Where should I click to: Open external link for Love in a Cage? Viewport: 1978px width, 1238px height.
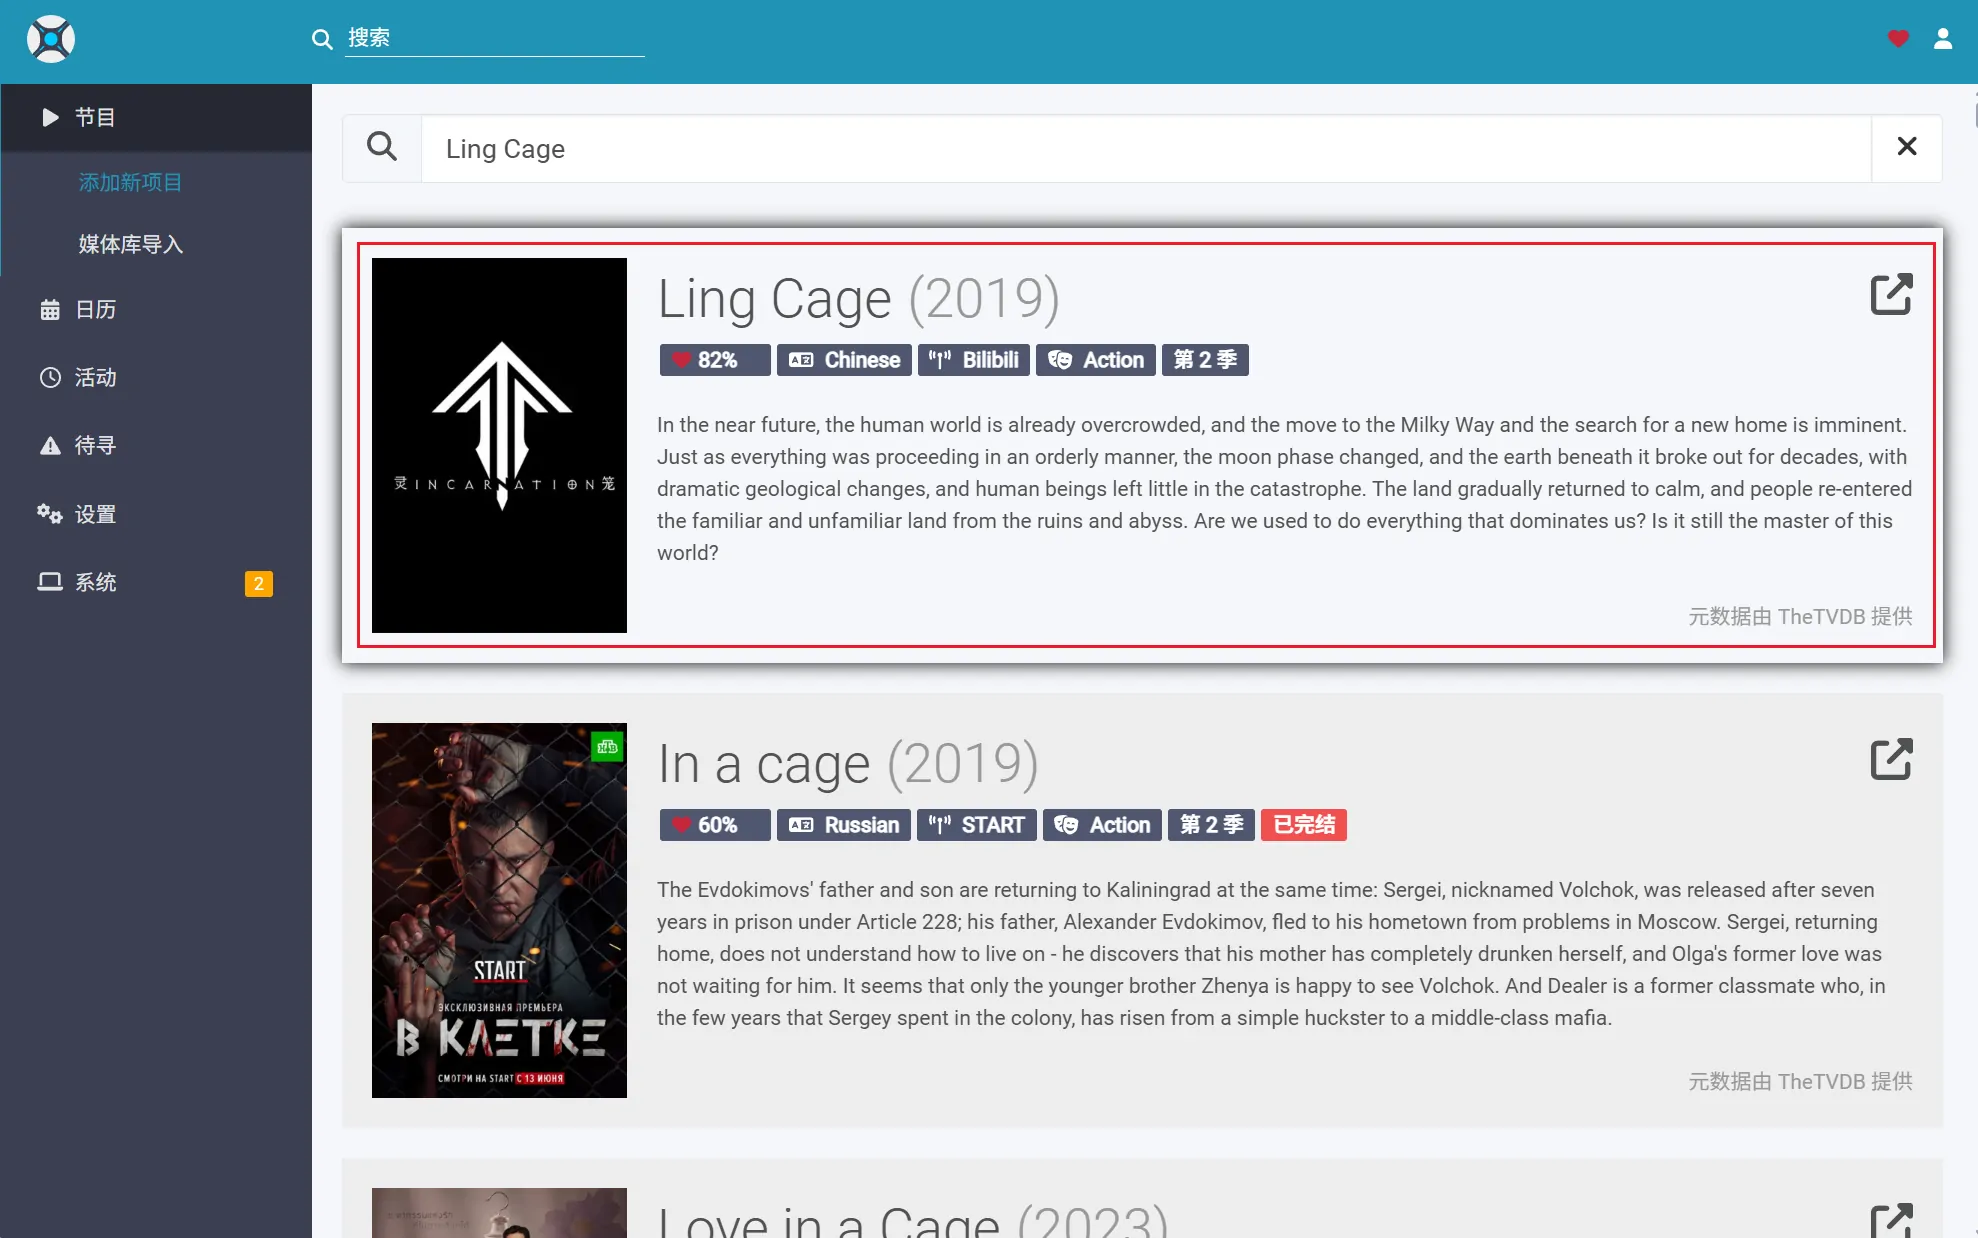[1891, 1220]
